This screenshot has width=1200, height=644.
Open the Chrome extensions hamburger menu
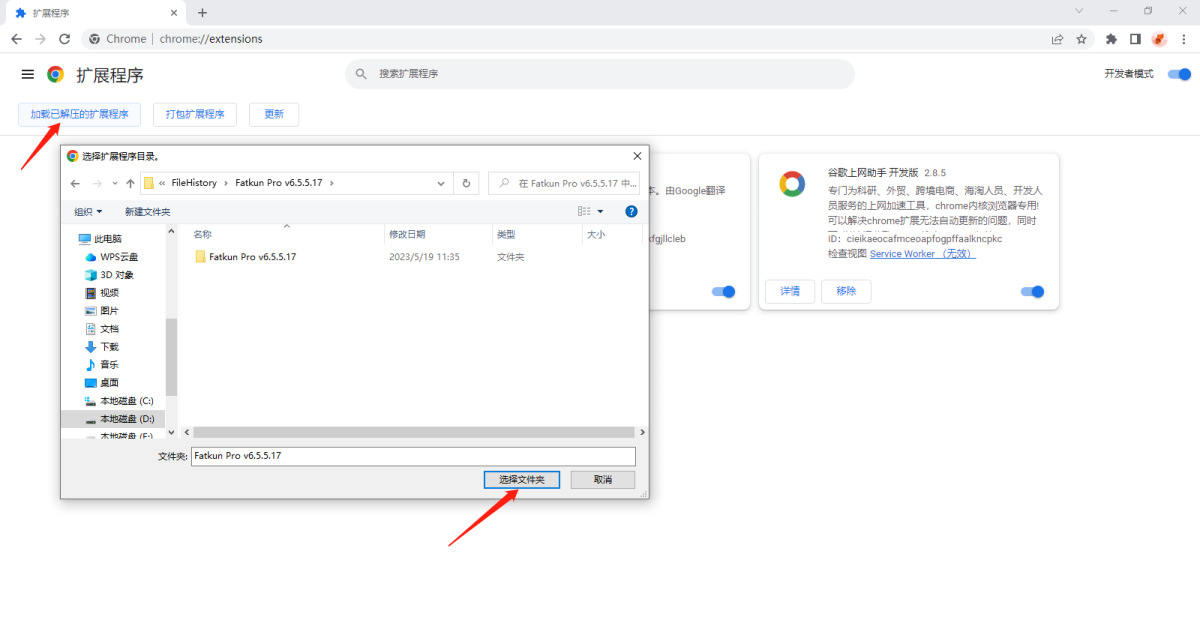click(28, 75)
